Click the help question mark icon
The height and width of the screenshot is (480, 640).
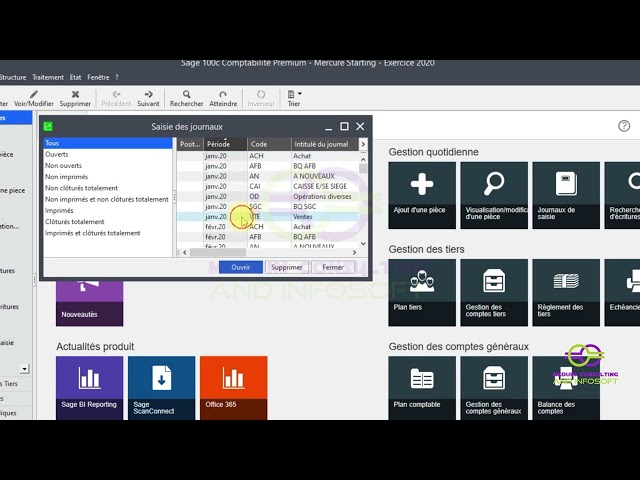(624, 126)
